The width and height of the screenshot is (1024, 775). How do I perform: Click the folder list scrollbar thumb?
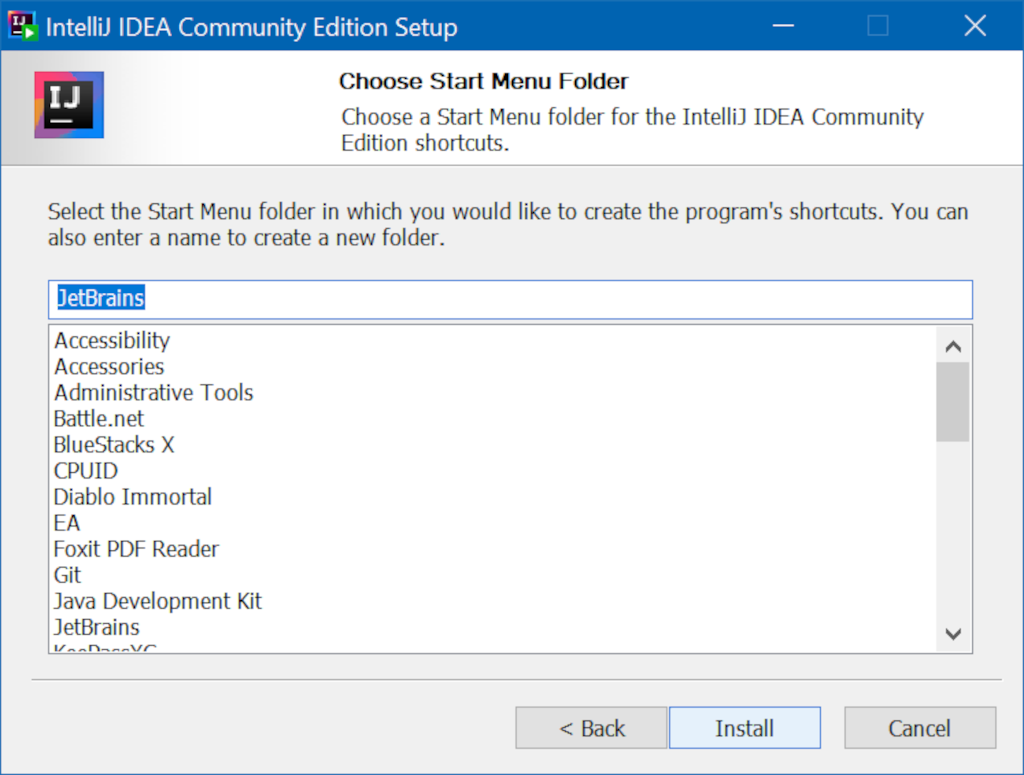pos(953,402)
